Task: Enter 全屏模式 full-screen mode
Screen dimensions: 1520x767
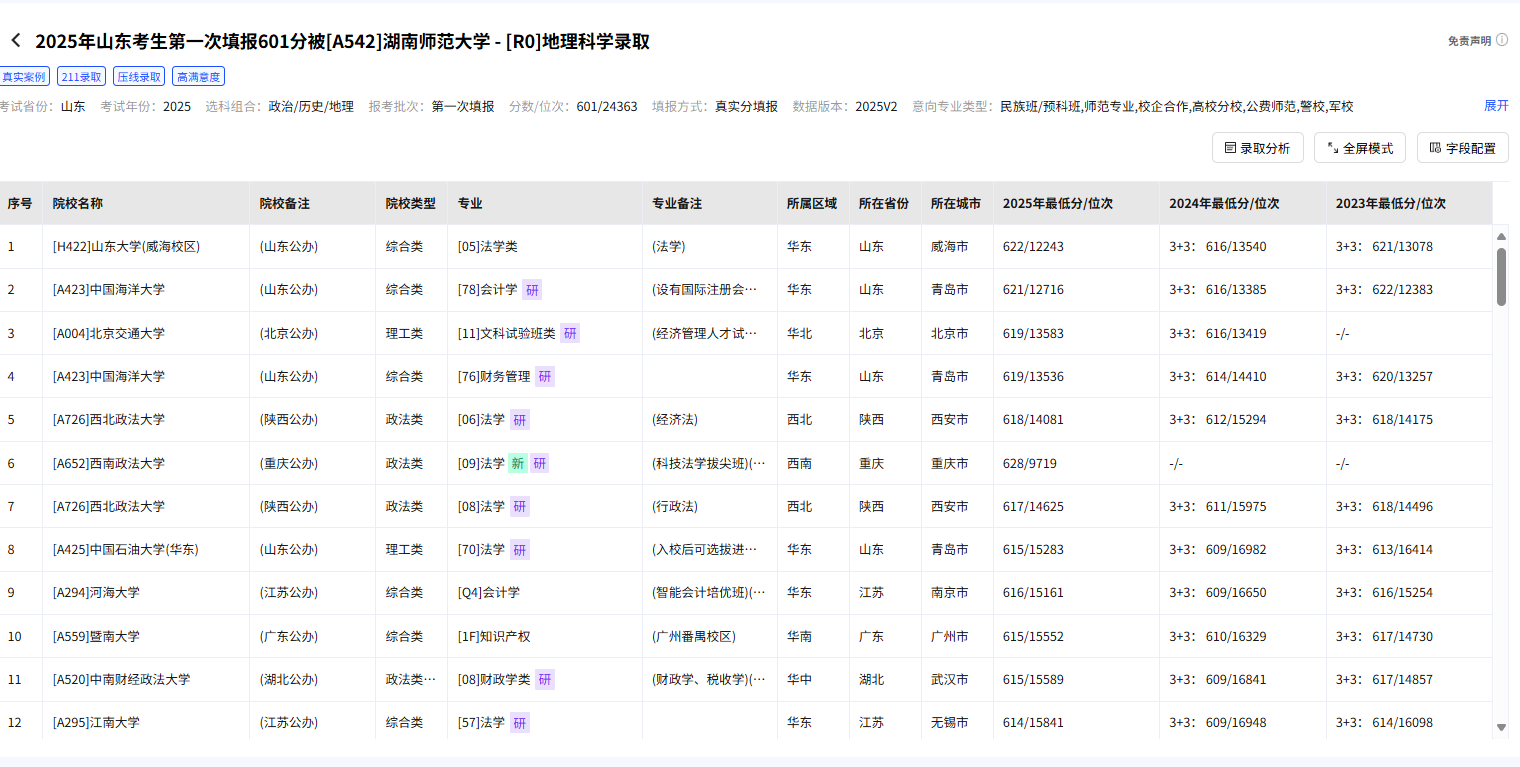Action: (x=1360, y=147)
